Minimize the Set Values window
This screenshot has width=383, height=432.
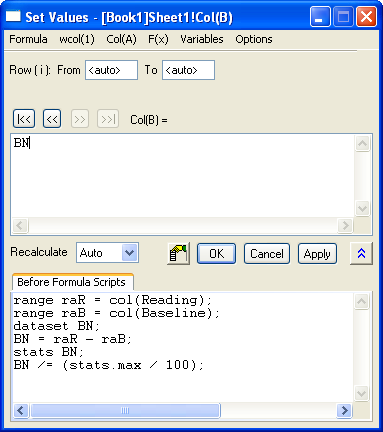320,17
